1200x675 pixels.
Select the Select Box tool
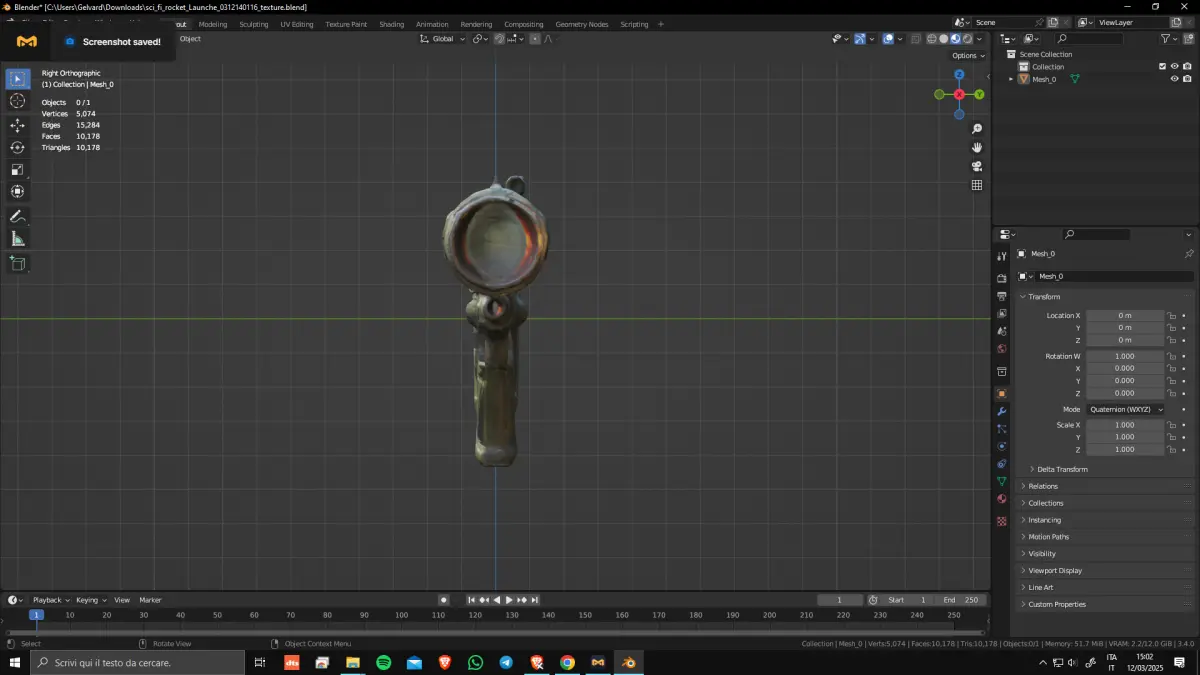(17, 78)
